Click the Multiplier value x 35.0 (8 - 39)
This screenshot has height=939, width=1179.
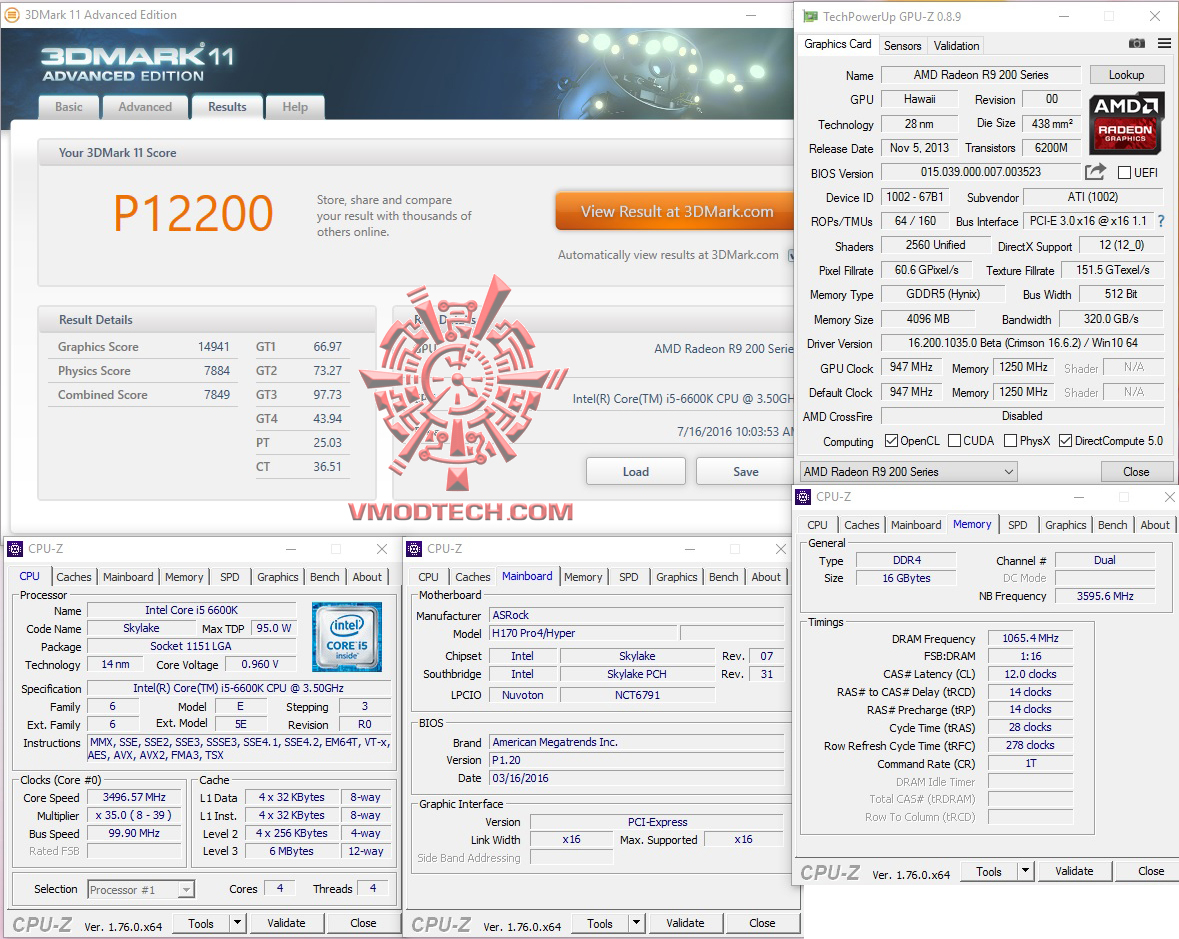point(134,815)
